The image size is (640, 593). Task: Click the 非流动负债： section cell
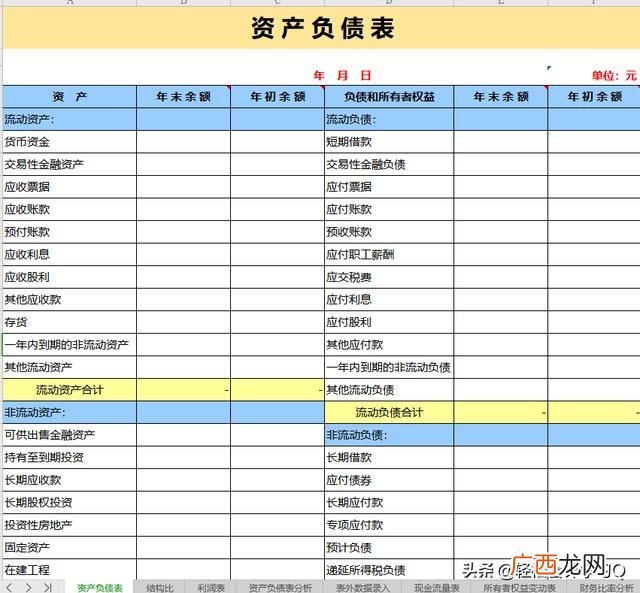(x=389, y=435)
